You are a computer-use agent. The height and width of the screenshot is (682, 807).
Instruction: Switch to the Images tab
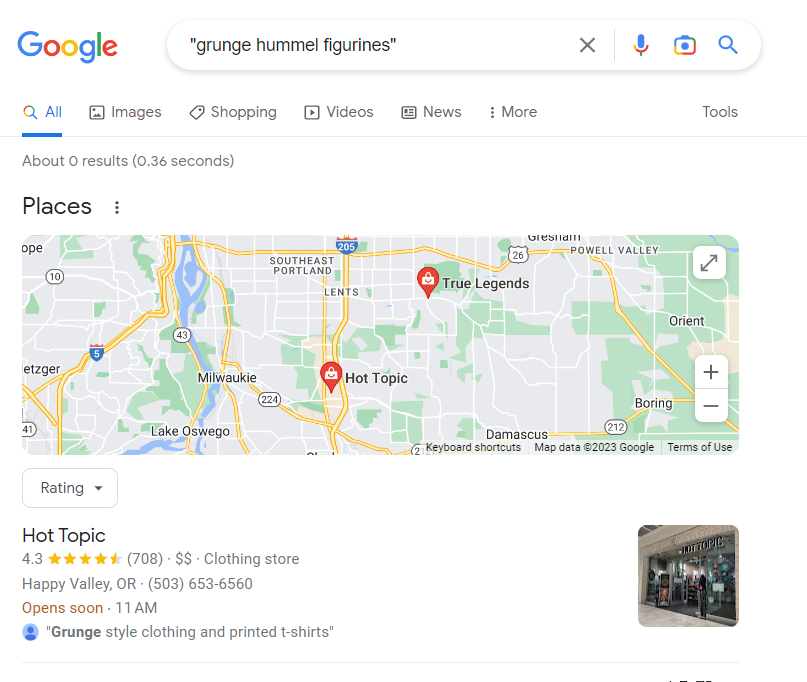[125, 112]
